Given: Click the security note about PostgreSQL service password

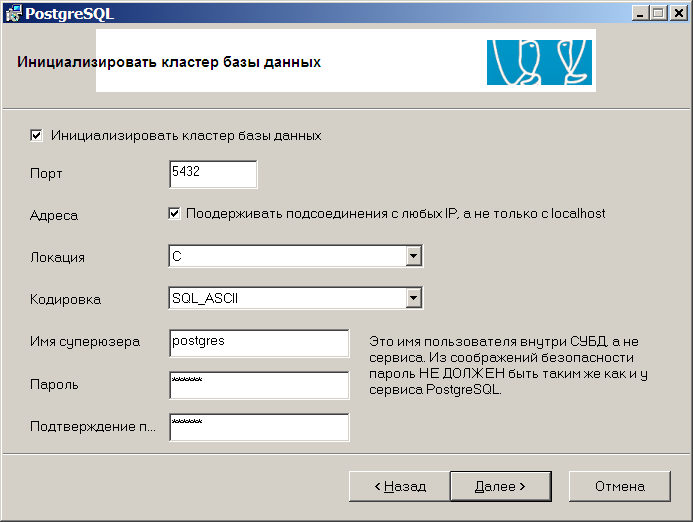Looking at the screenshot, I should click(508, 366).
